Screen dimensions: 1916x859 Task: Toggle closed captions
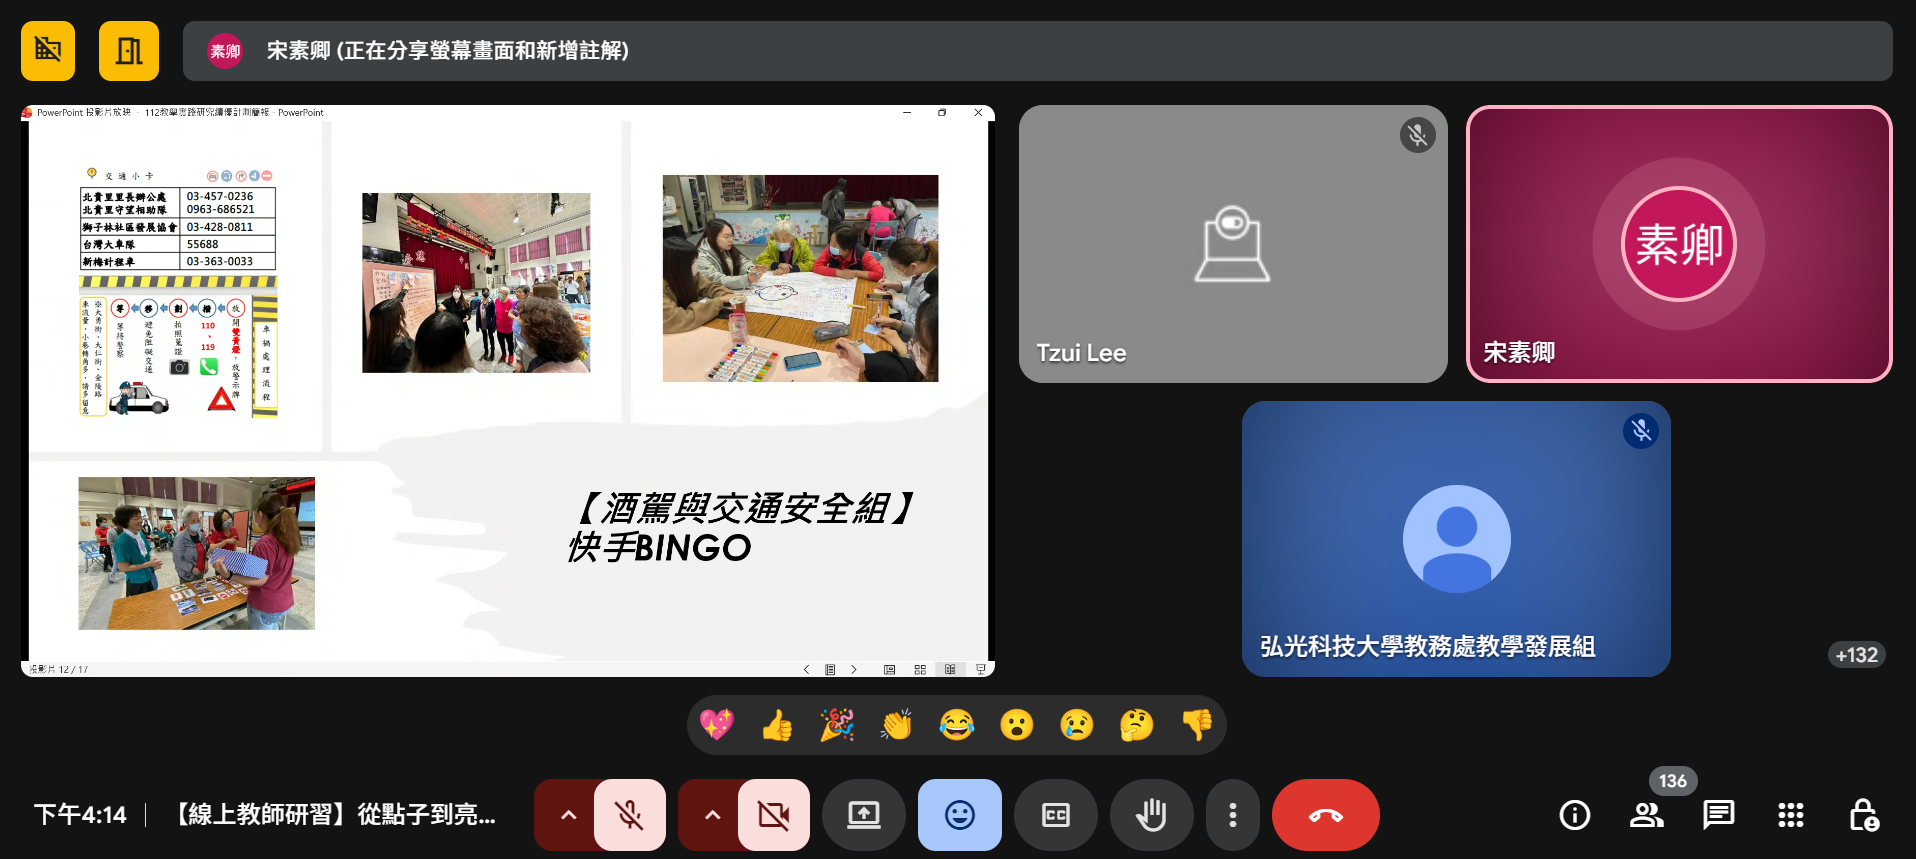click(x=1055, y=815)
